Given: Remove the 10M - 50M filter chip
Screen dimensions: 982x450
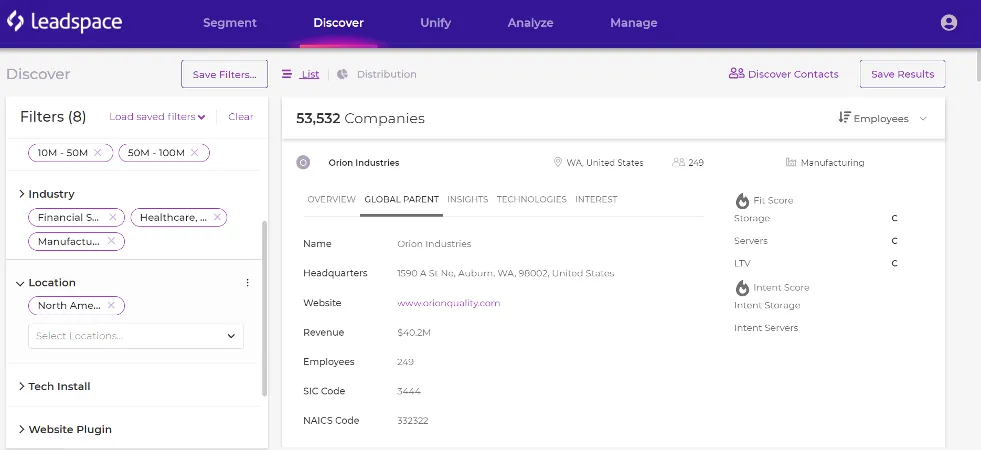Looking at the screenshot, I should click(97, 153).
